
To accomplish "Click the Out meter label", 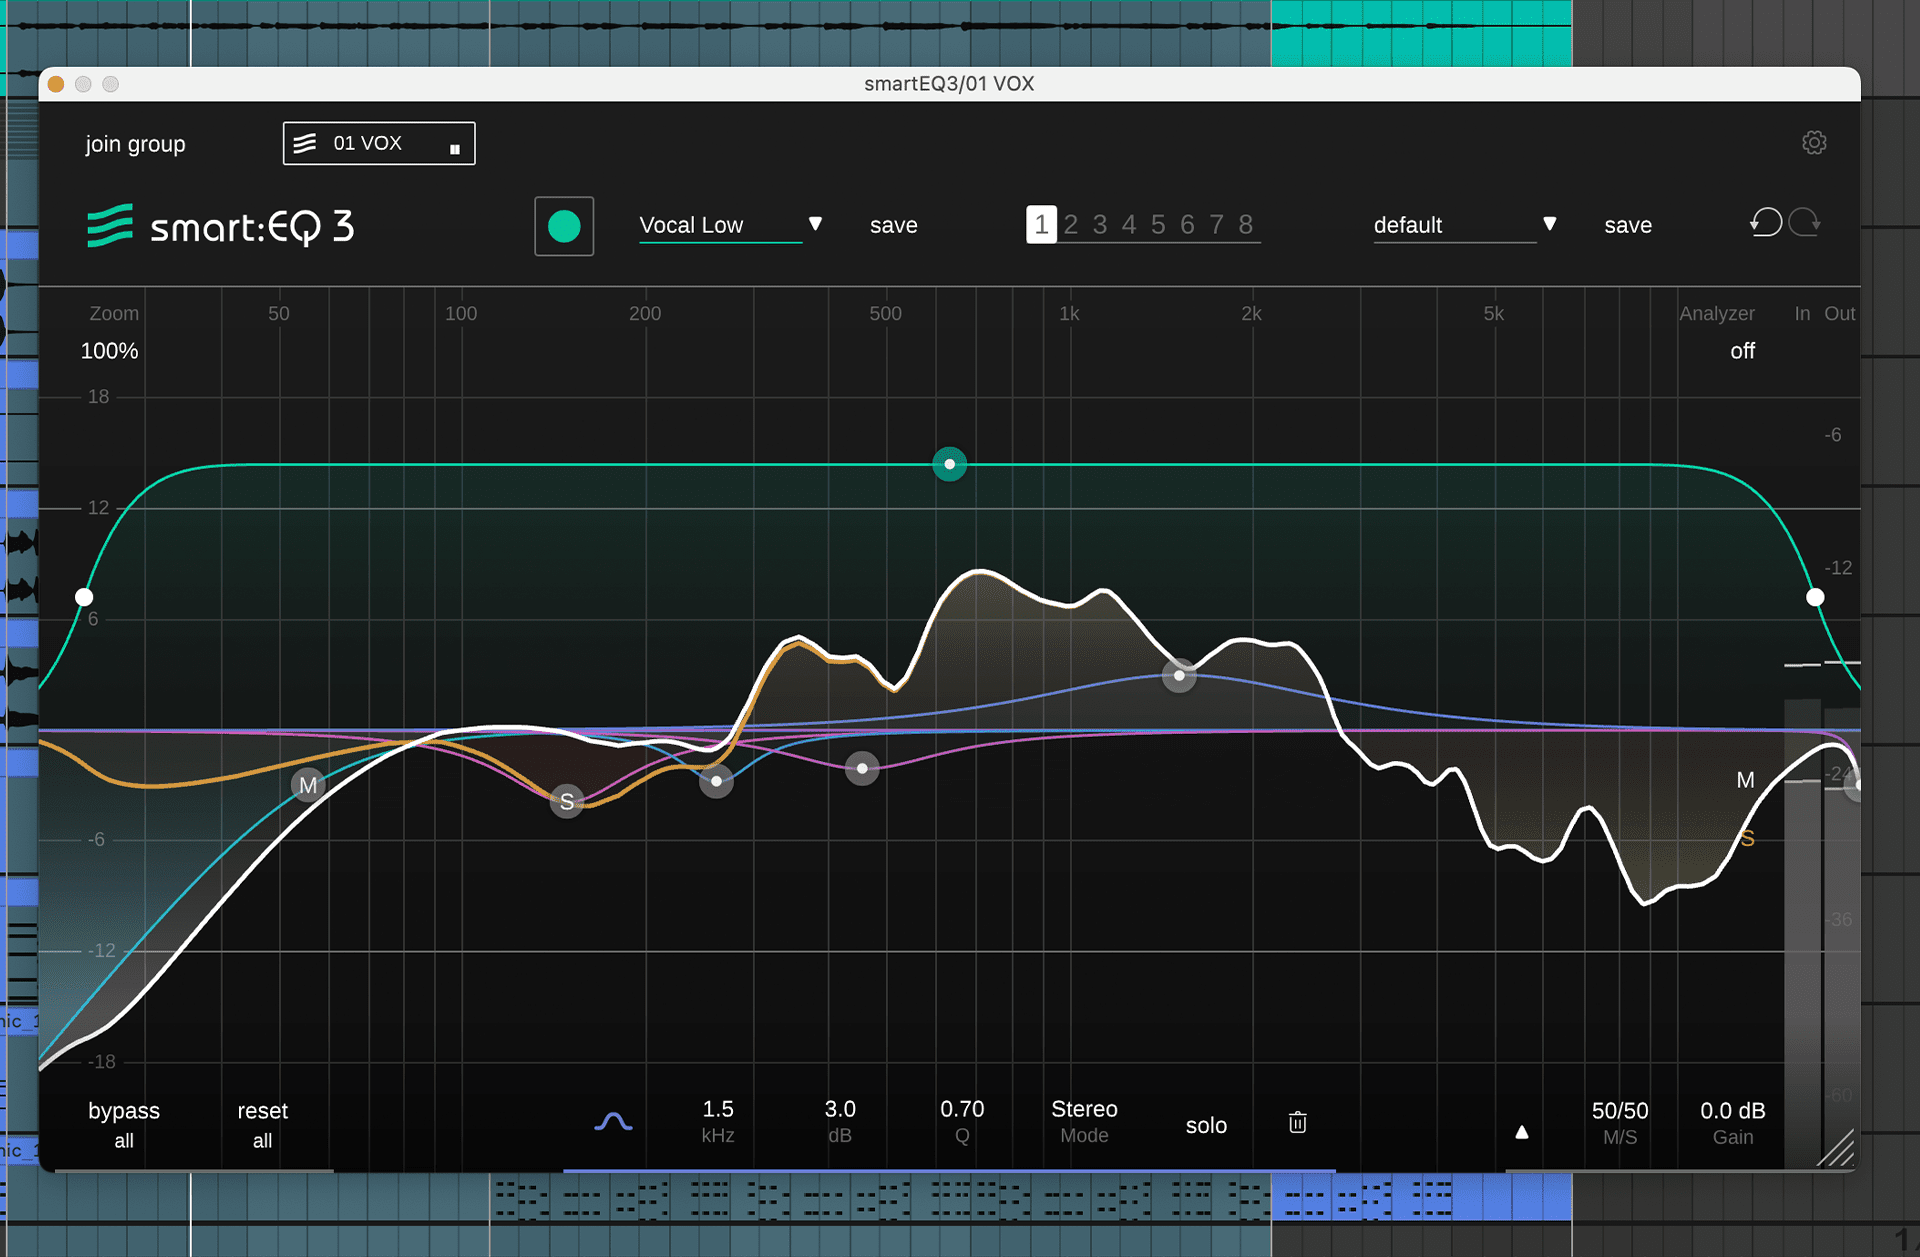I will coord(1839,313).
